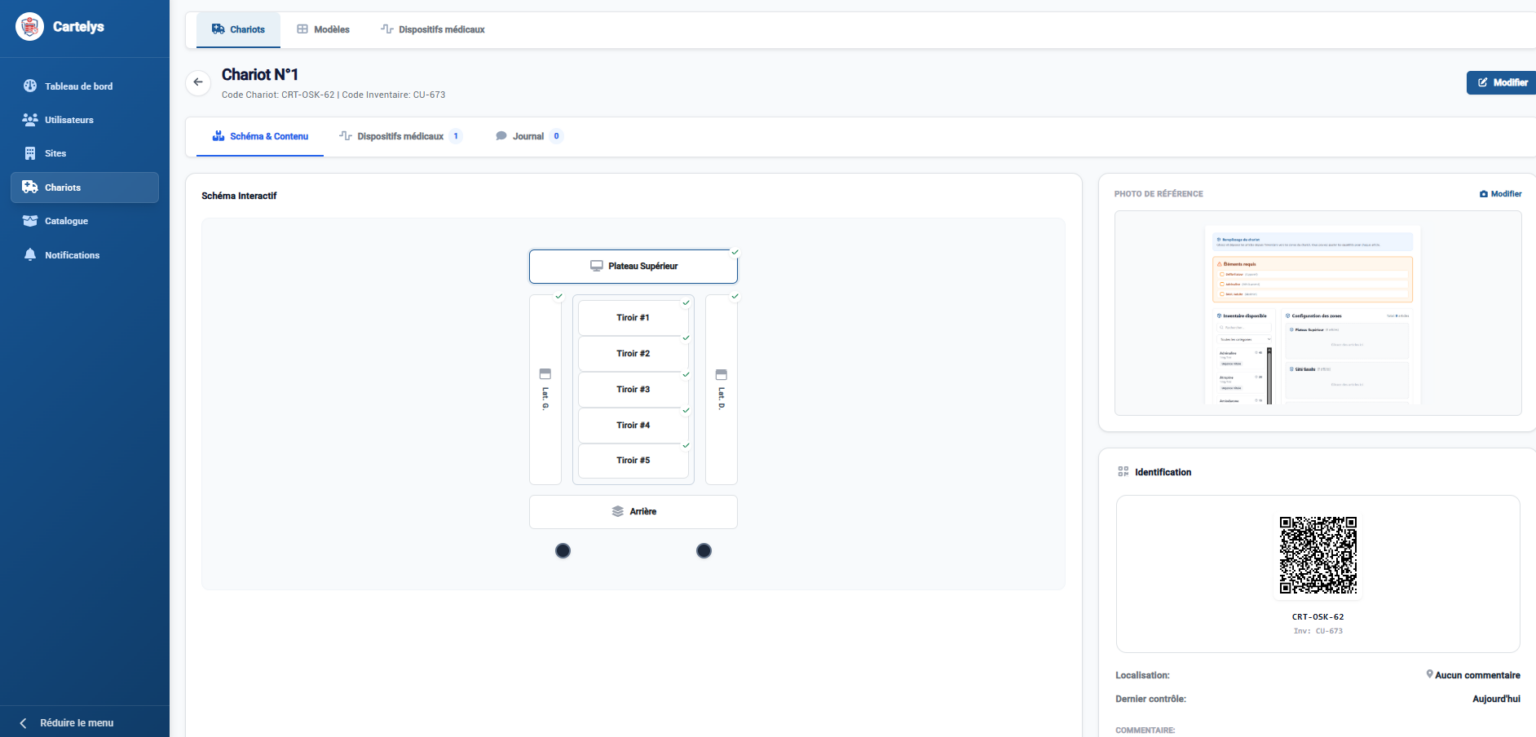Click the left wheel of the cart schema
Viewport: 1536px width, 737px height.
point(563,551)
